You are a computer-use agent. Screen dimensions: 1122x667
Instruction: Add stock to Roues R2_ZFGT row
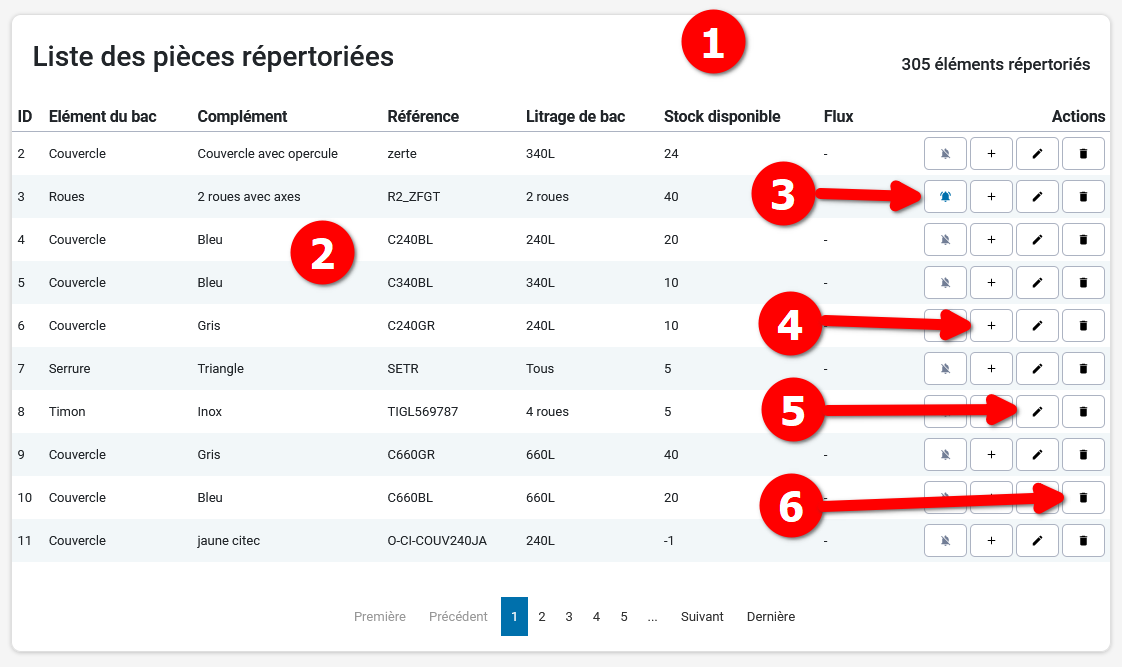click(991, 197)
